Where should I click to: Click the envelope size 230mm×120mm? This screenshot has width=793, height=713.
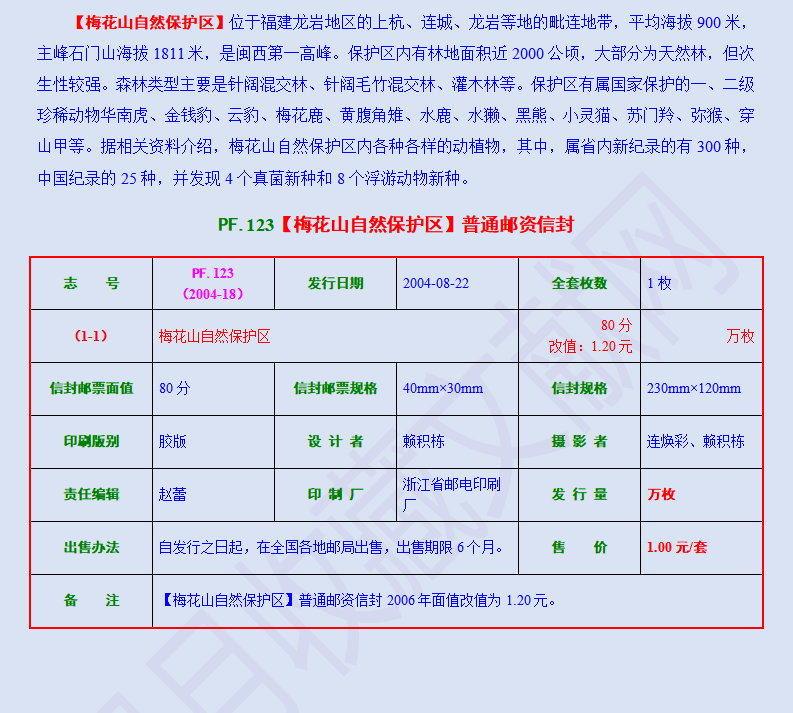pyautogui.click(x=694, y=388)
